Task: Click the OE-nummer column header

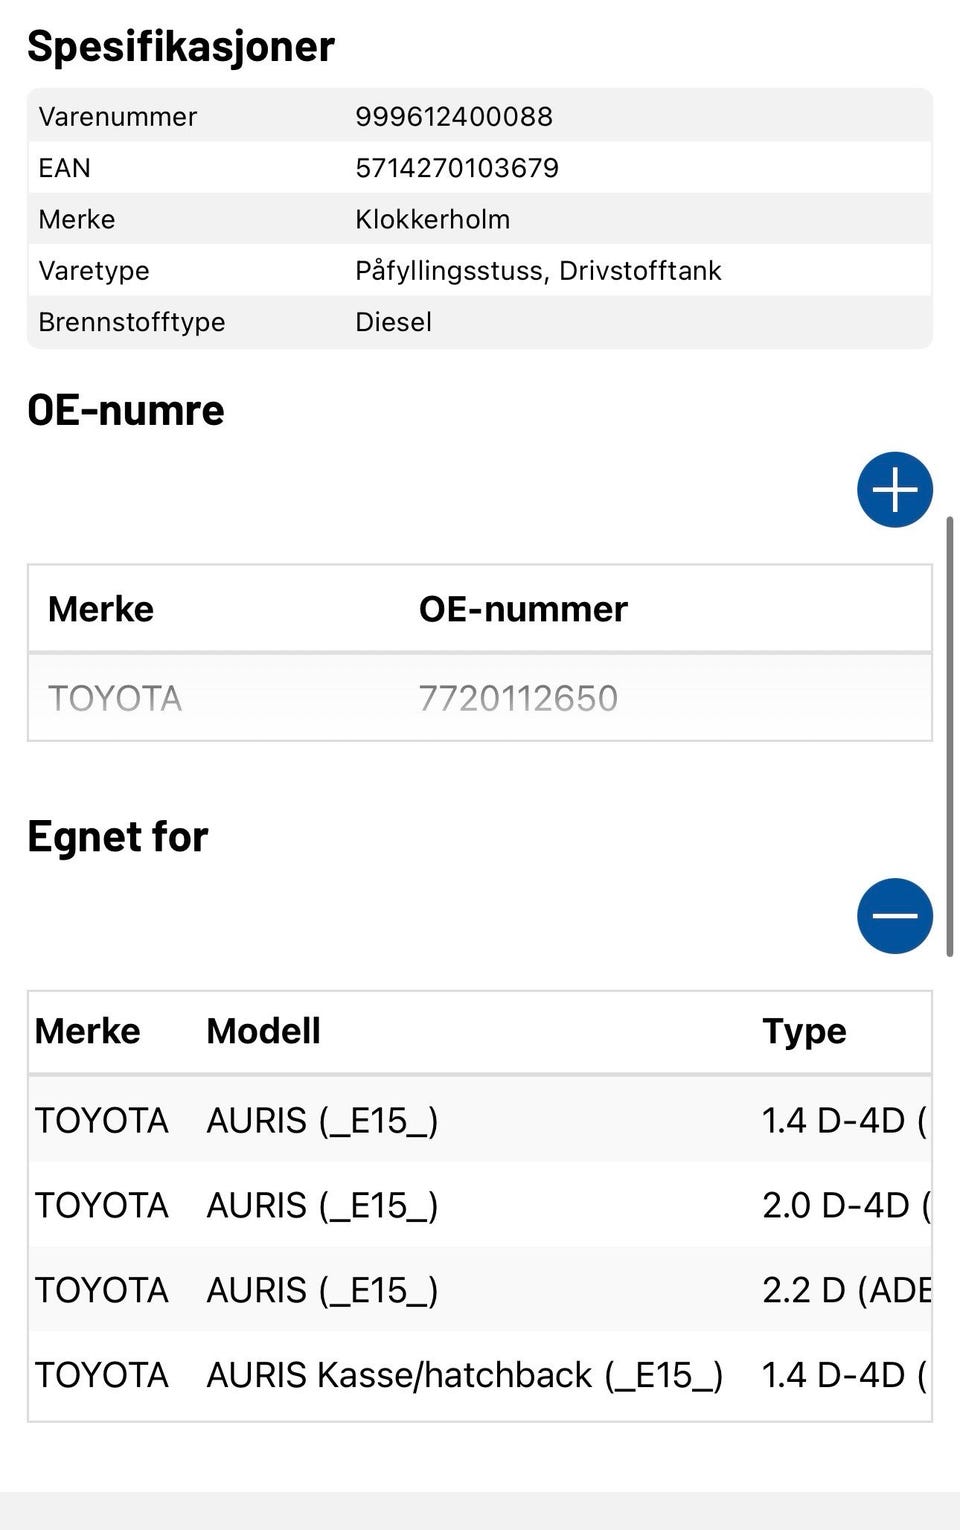Action: (523, 609)
